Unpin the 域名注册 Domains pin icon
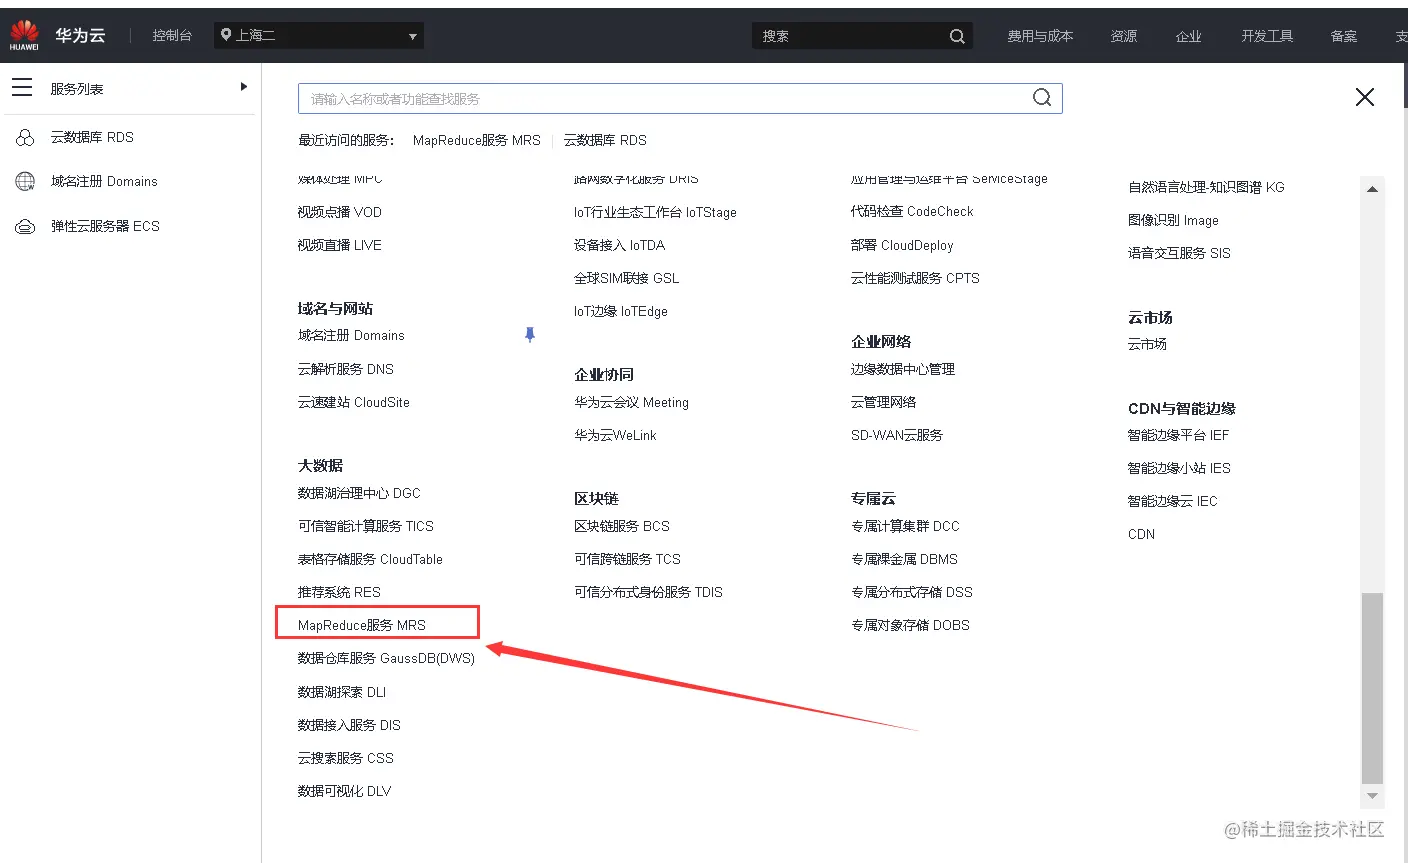1408x863 pixels. pyautogui.click(x=530, y=335)
